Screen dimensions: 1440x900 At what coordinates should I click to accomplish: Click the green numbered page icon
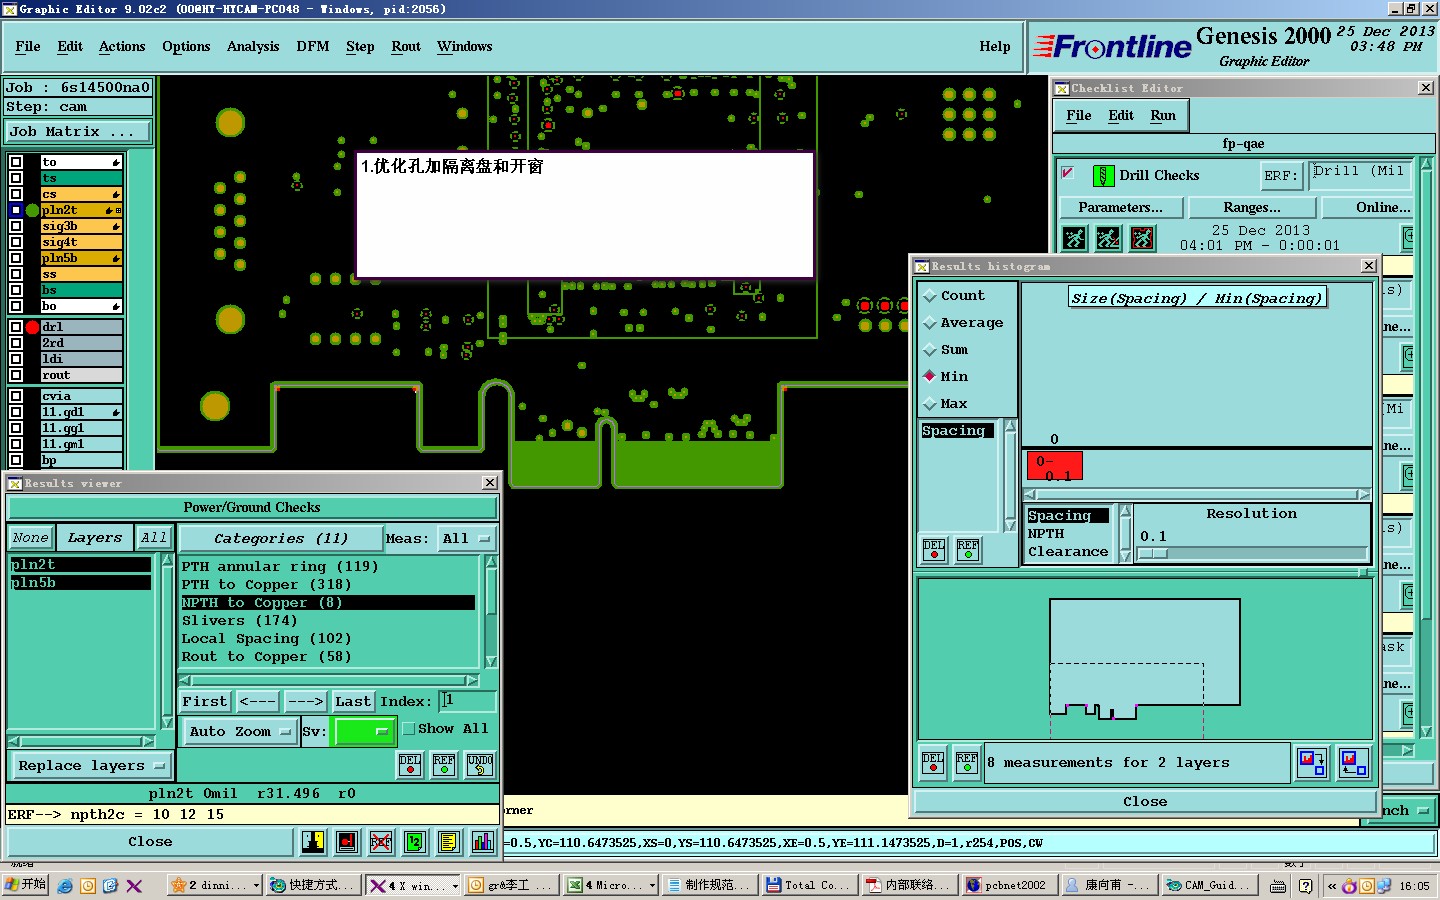click(415, 842)
